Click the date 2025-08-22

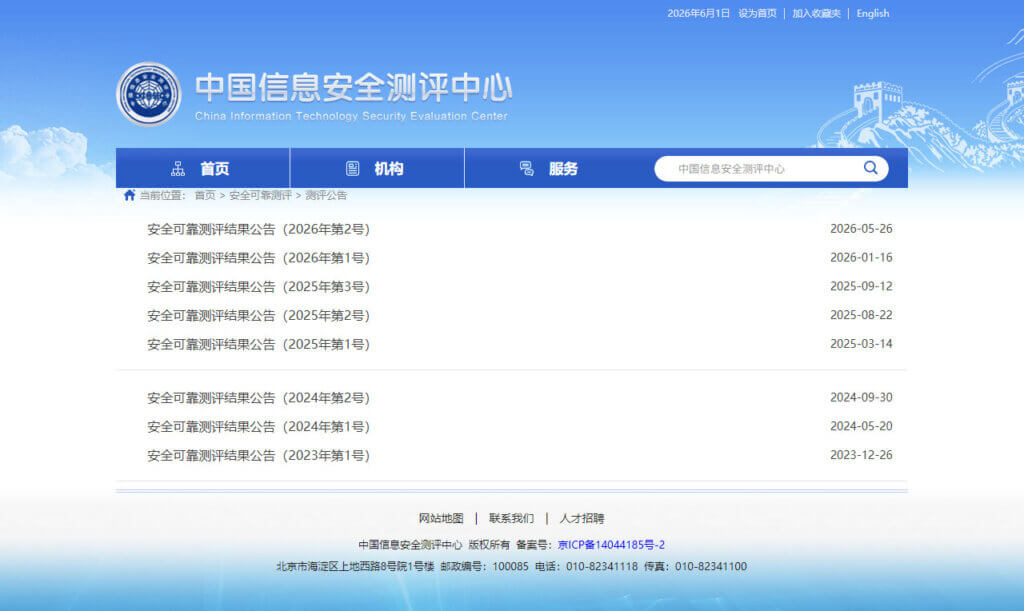(861, 315)
